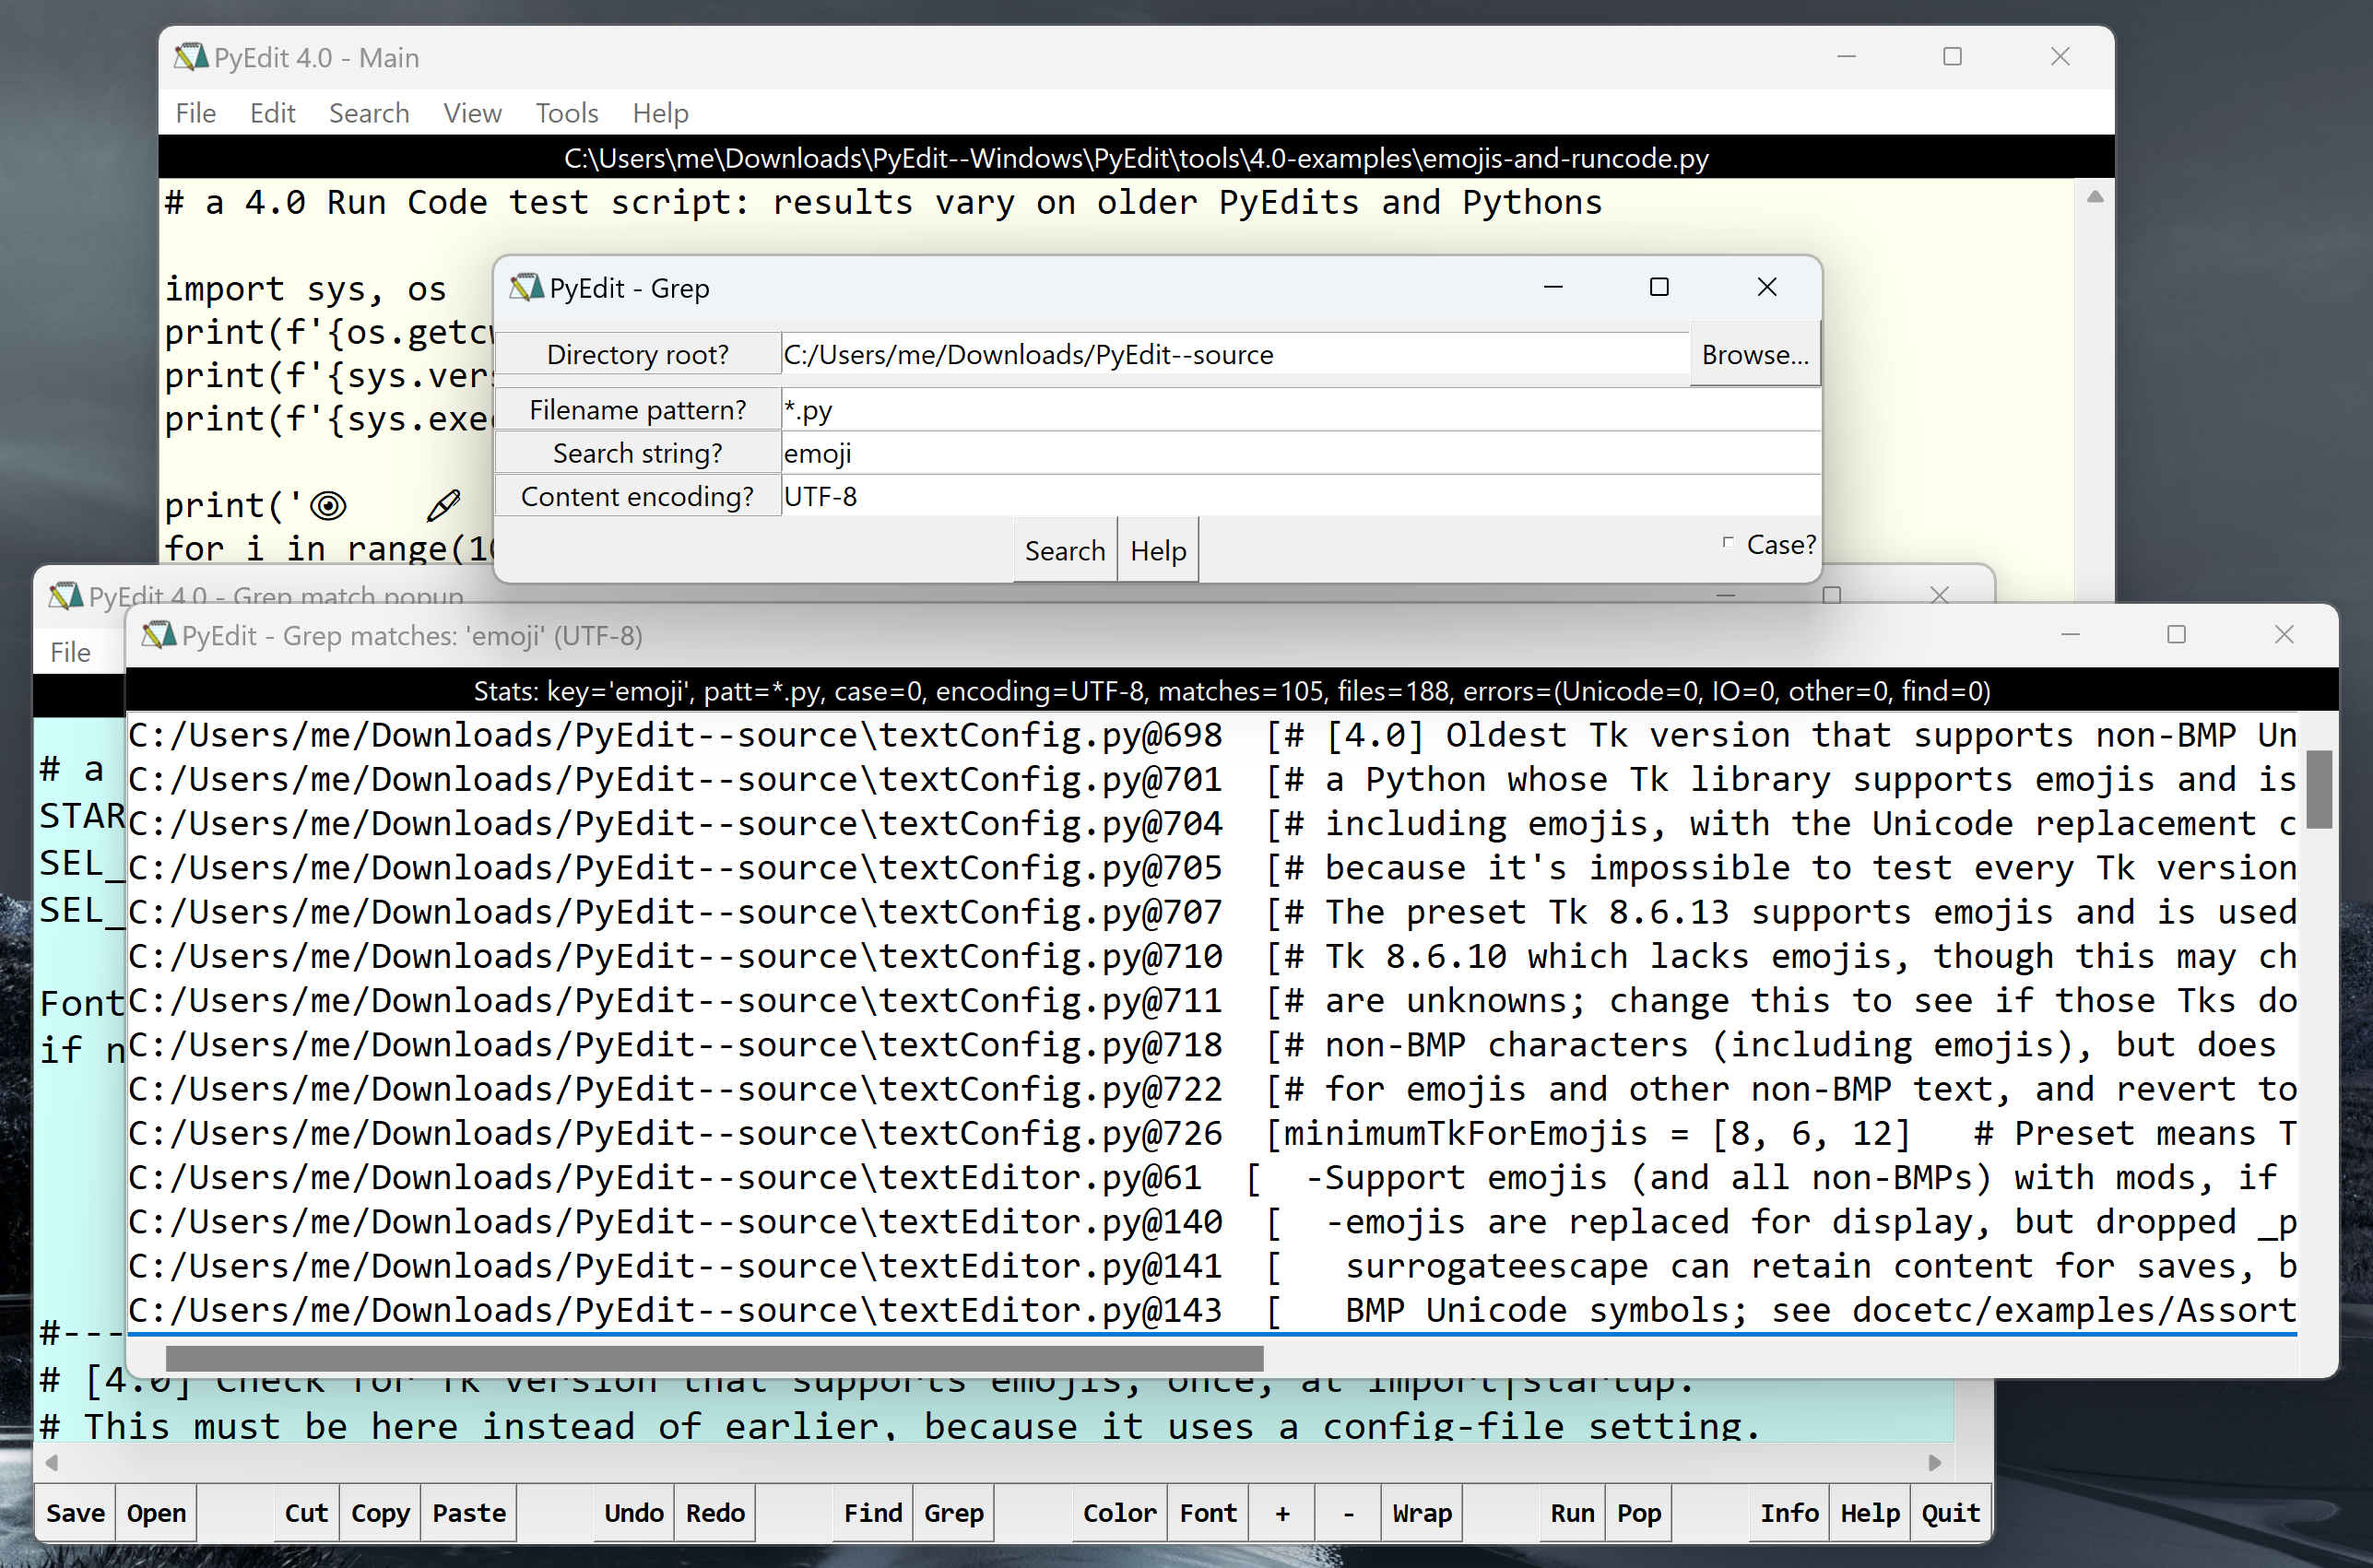Viewport: 2373px width, 1568px height.
Task: Click the Pop toolbar button
Action: point(1639,1513)
